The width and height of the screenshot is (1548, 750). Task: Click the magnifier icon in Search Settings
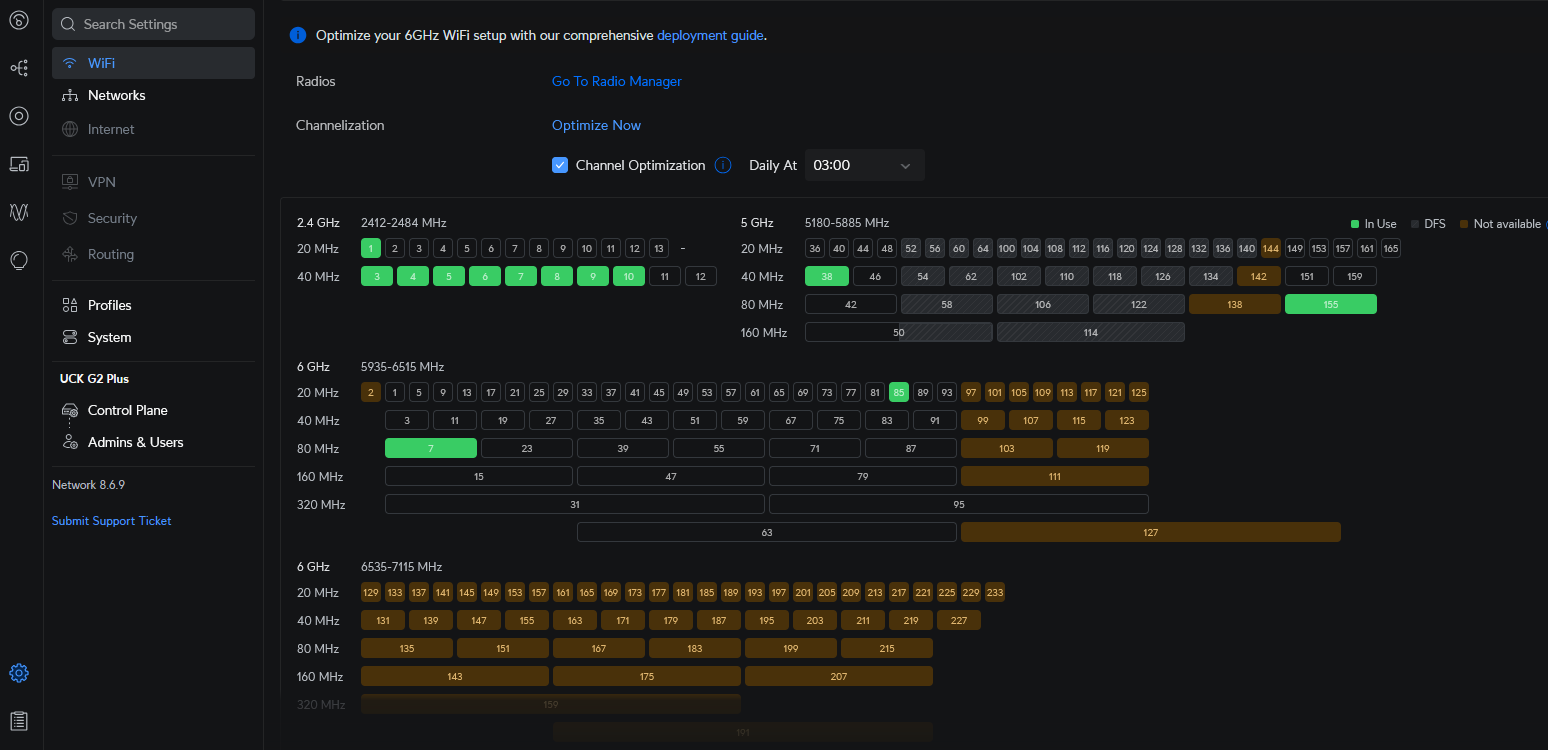point(69,24)
